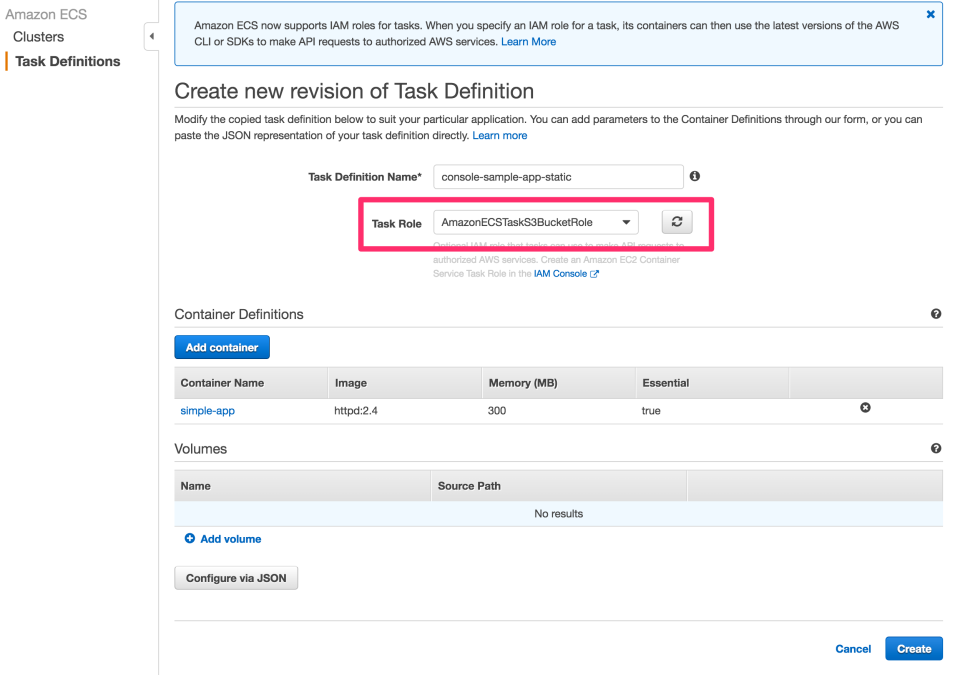Remove the simple-app container row
The height and width of the screenshot is (675, 960).
click(865, 407)
